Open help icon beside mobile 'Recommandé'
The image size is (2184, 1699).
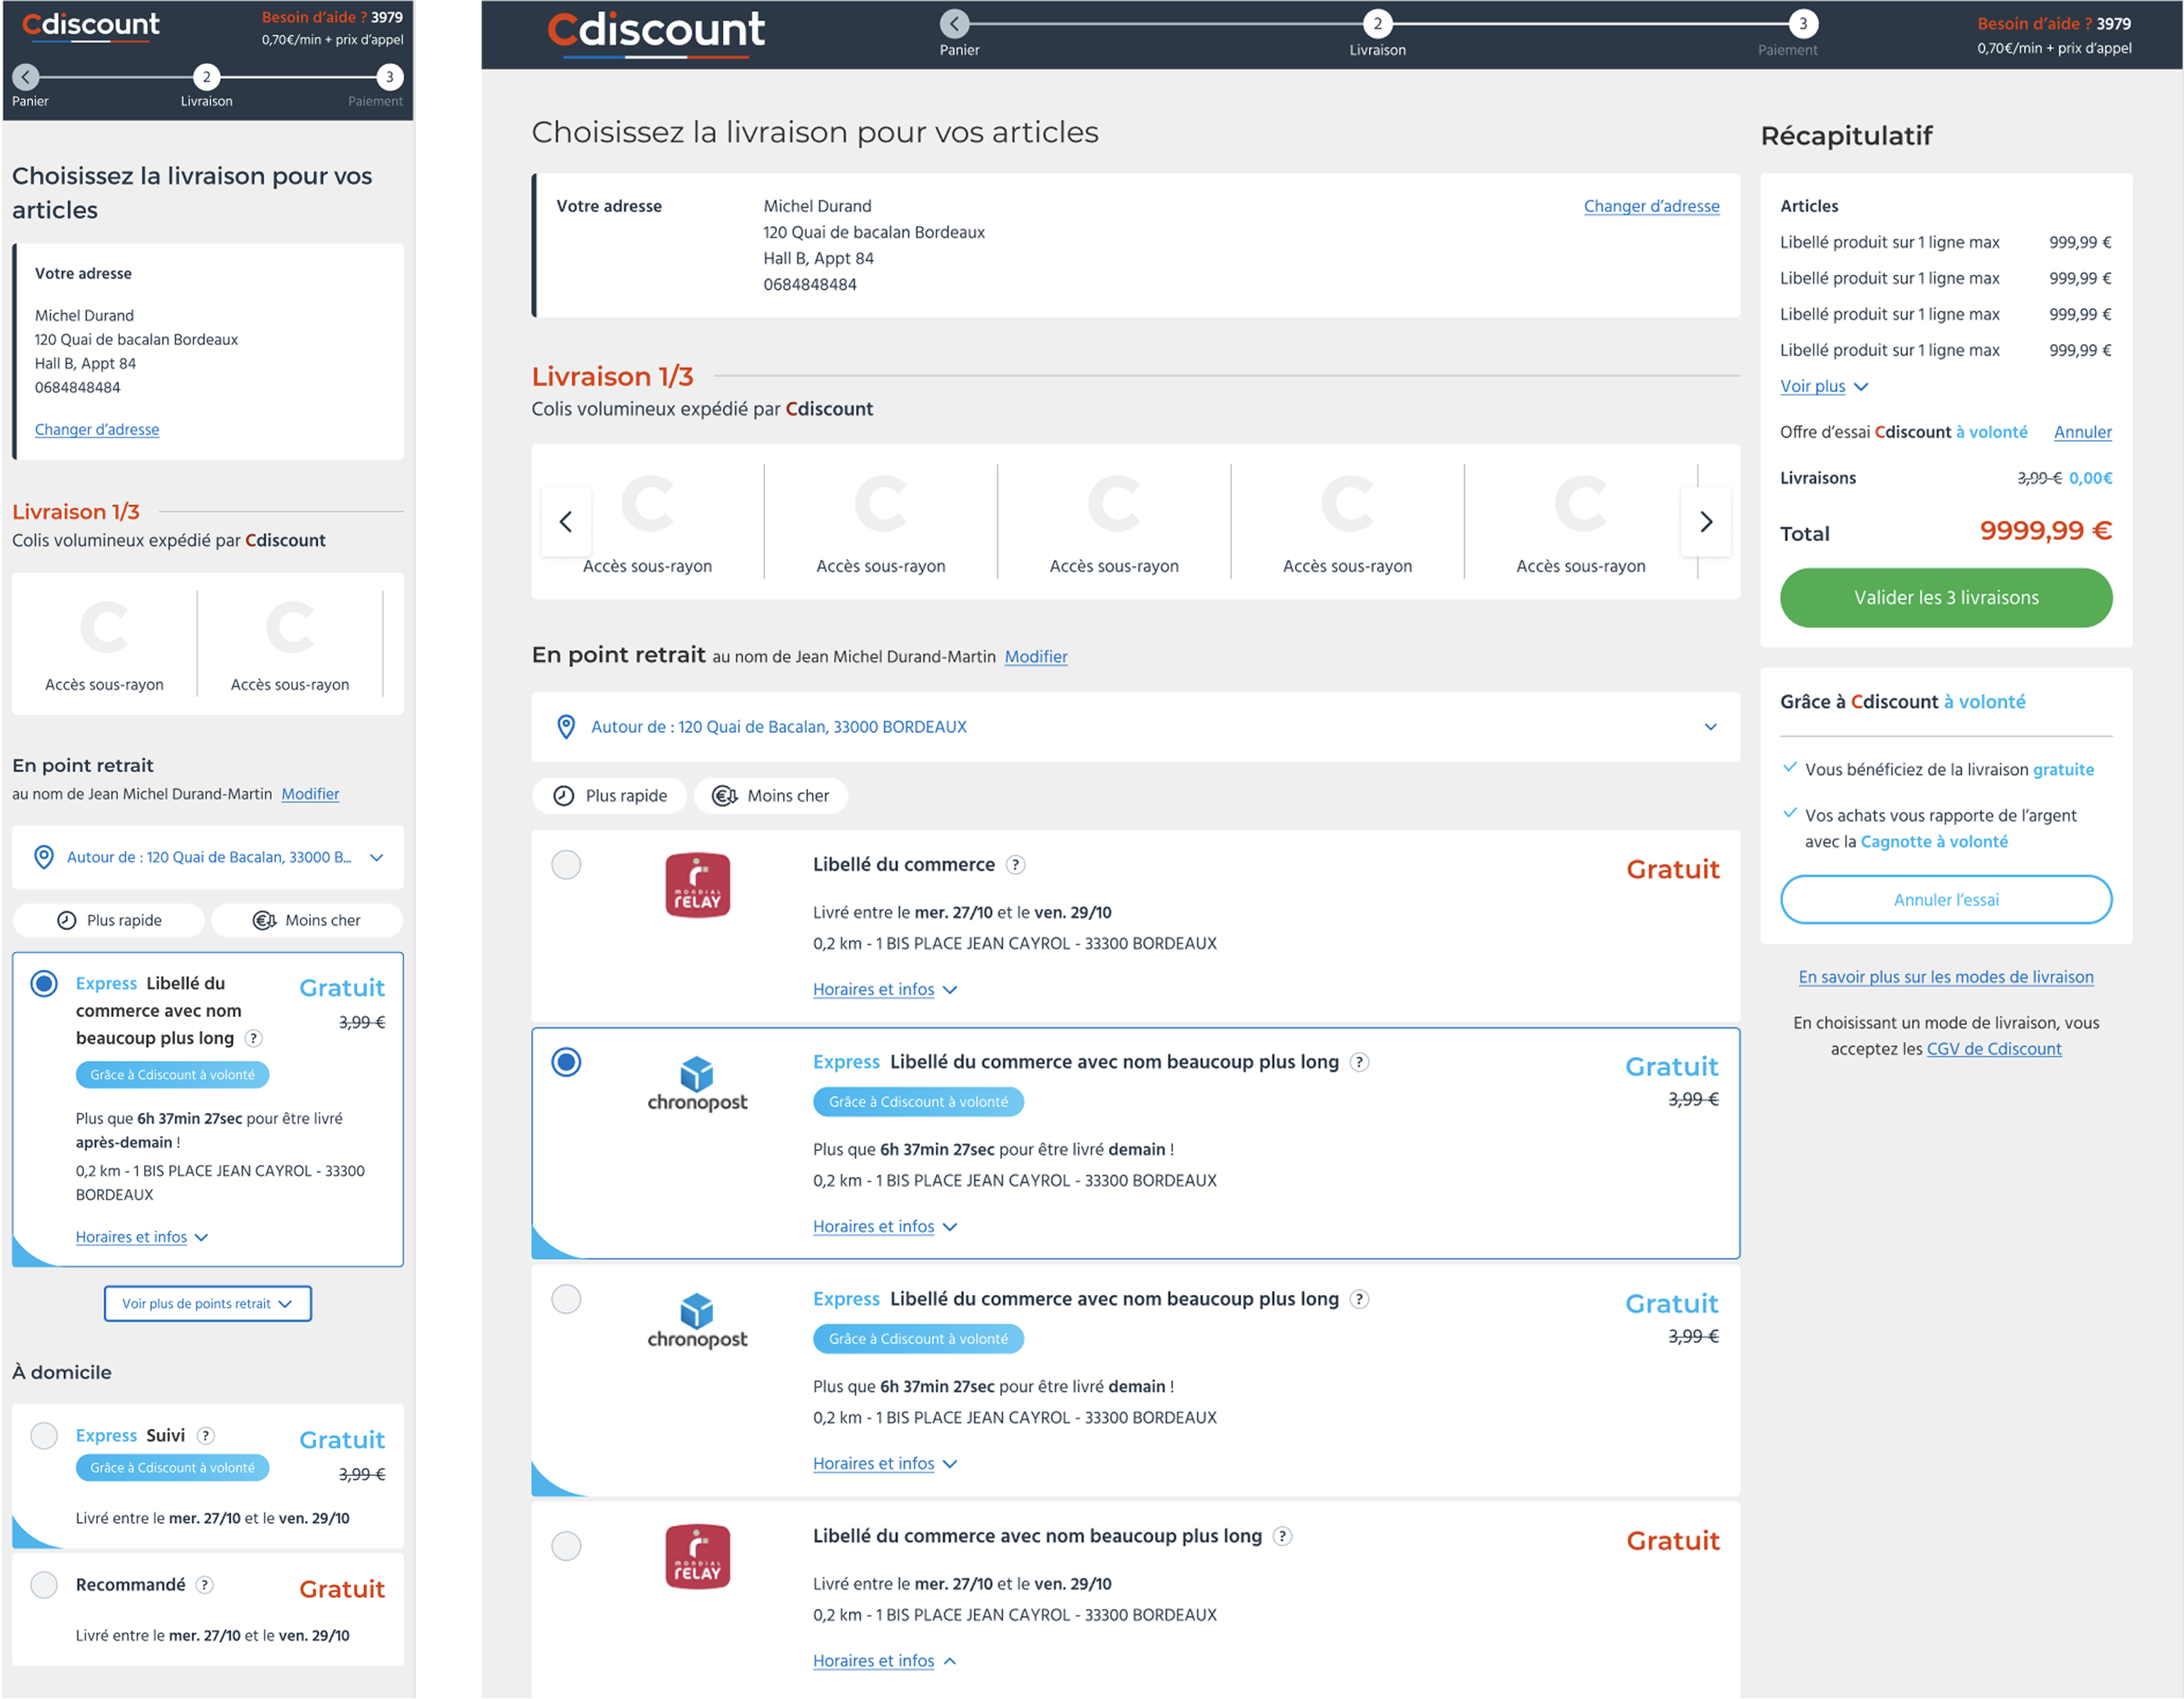point(205,1586)
